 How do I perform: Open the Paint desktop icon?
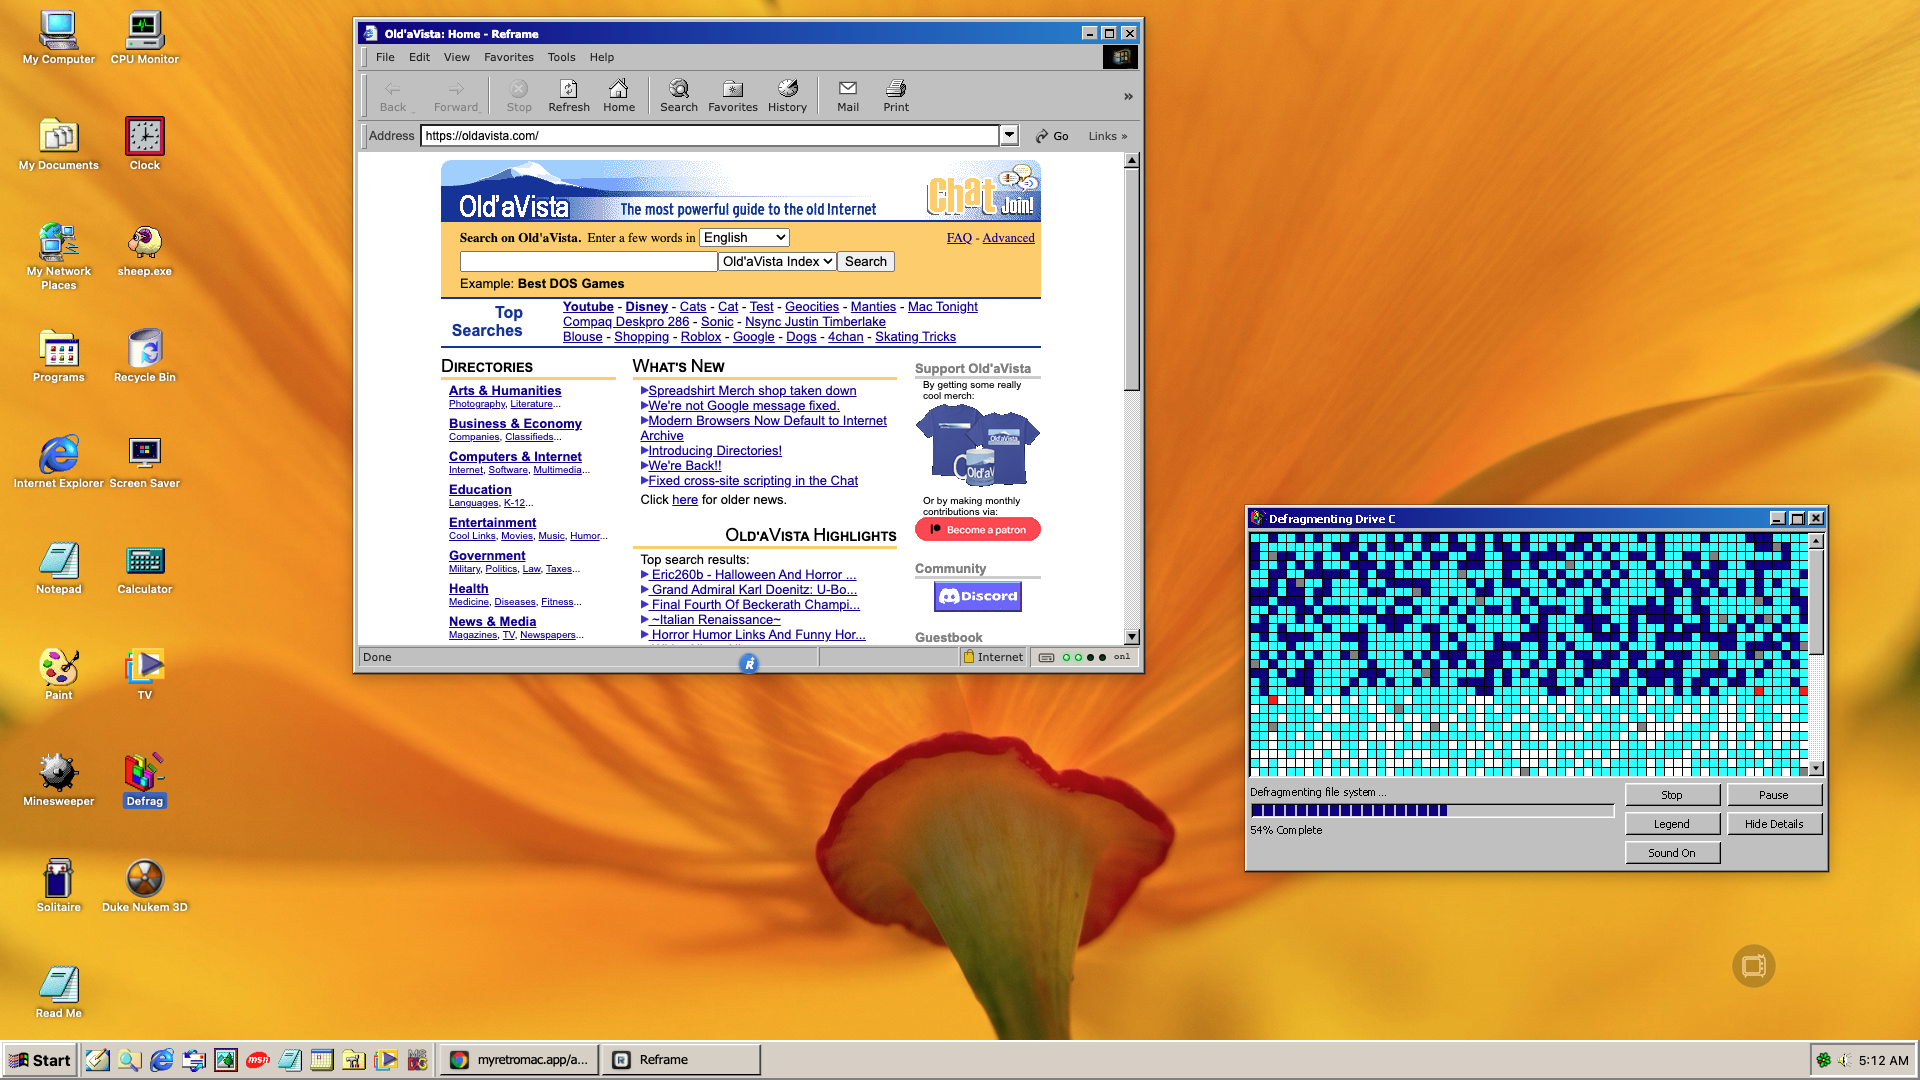tap(58, 674)
